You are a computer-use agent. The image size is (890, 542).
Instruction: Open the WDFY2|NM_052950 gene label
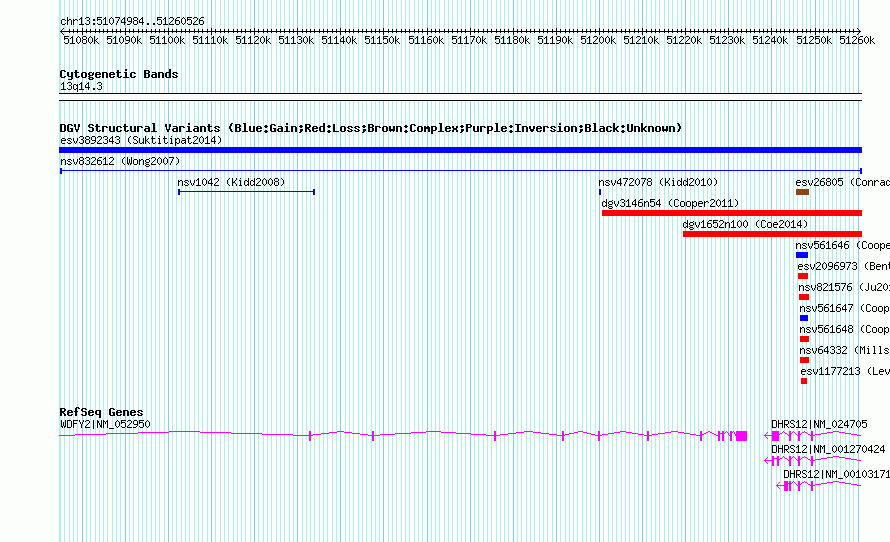[105, 424]
